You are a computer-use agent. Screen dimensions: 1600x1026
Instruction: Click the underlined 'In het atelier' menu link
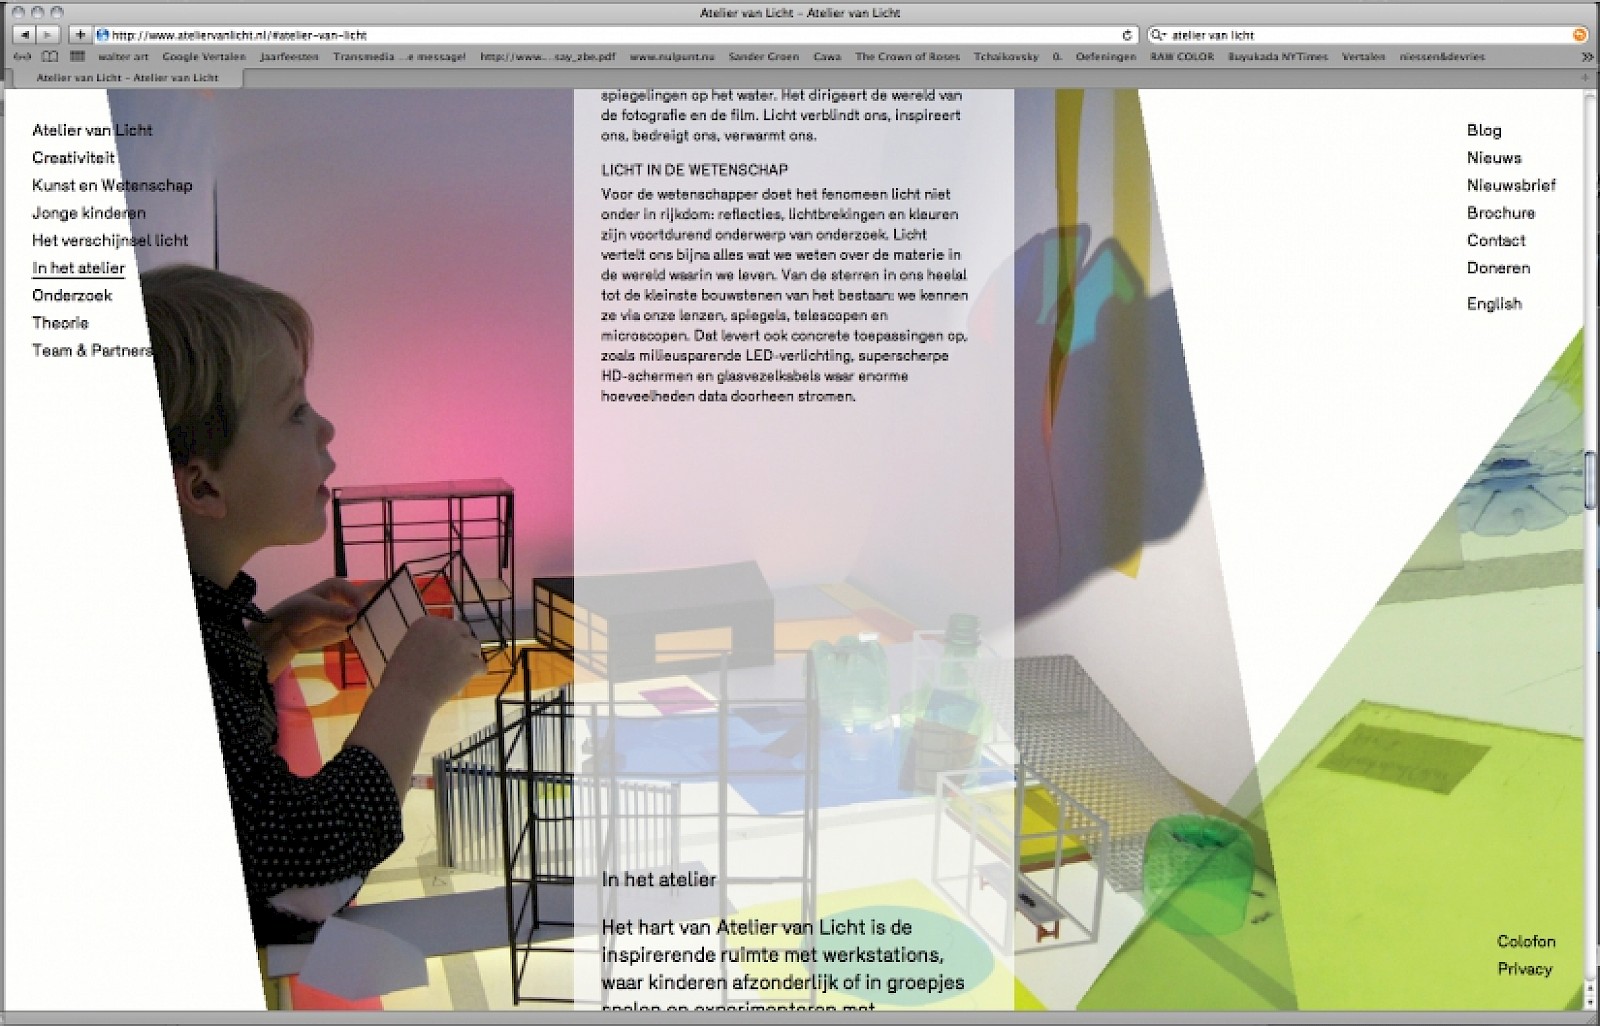[78, 268]
